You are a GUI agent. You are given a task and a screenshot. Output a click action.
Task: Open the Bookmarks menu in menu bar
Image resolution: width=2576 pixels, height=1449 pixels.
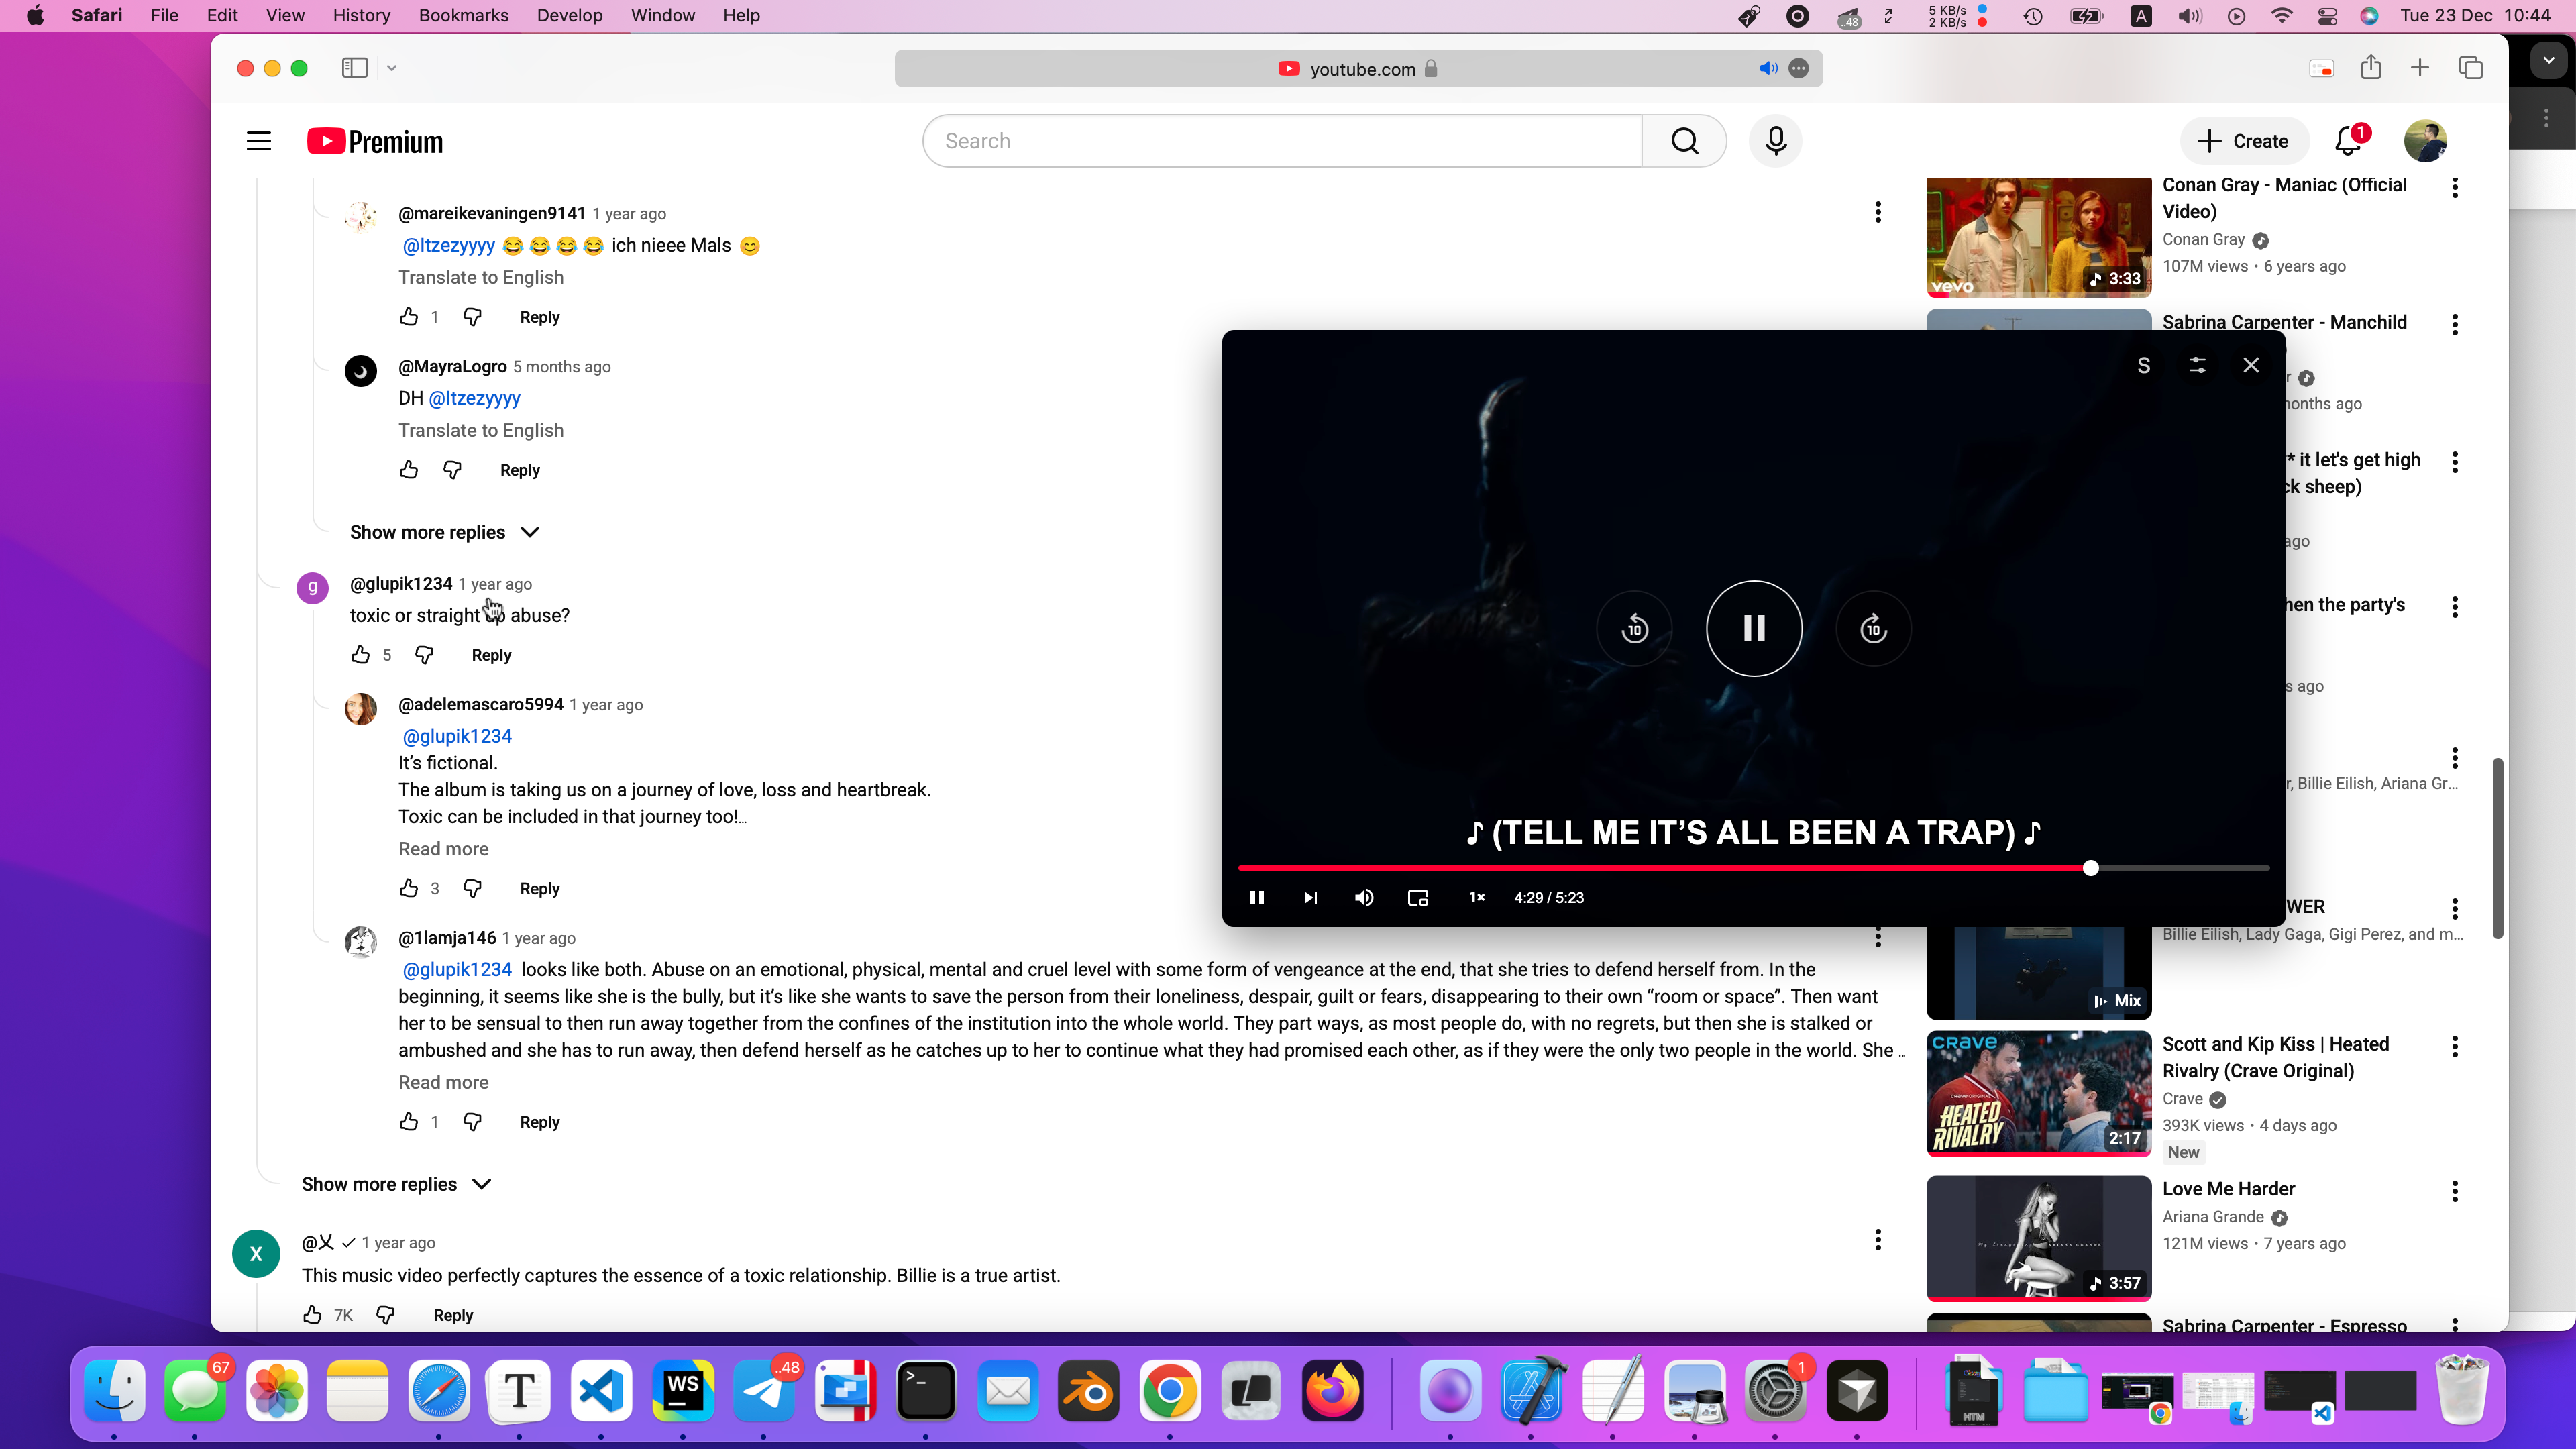[x=463, y=15]
